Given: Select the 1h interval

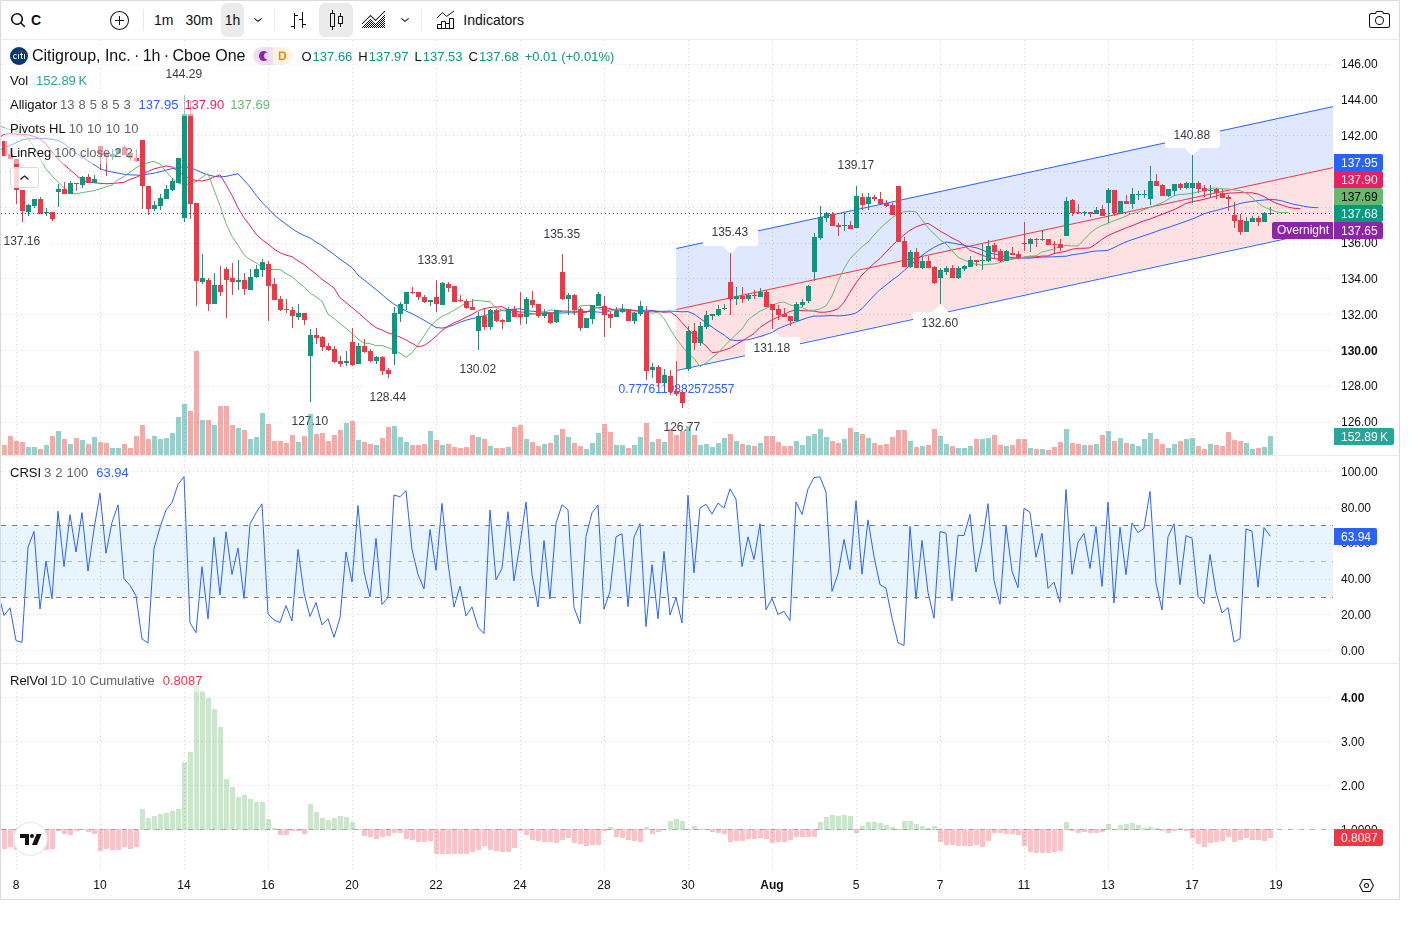Looking at the screenshot, I should click(232, 20).
